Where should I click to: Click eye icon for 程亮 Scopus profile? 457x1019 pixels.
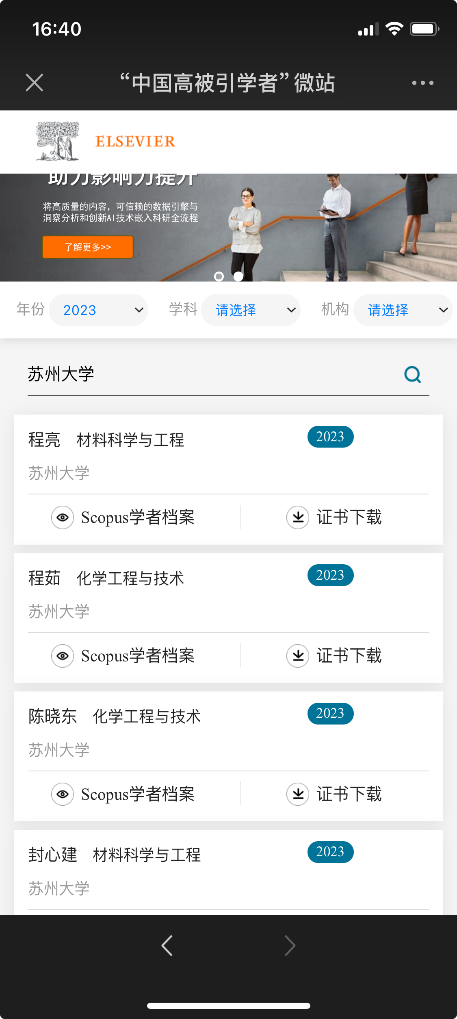[x=62, y=517]
